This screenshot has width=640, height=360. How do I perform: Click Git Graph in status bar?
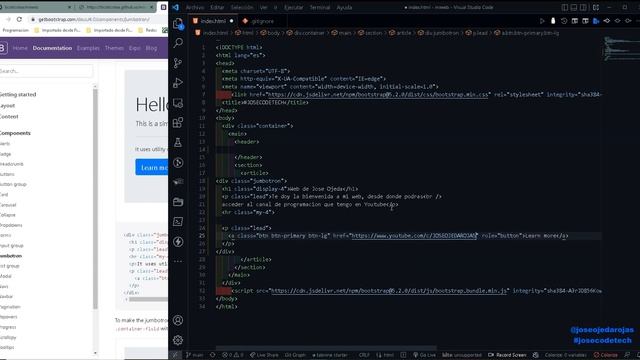point(295,355)
